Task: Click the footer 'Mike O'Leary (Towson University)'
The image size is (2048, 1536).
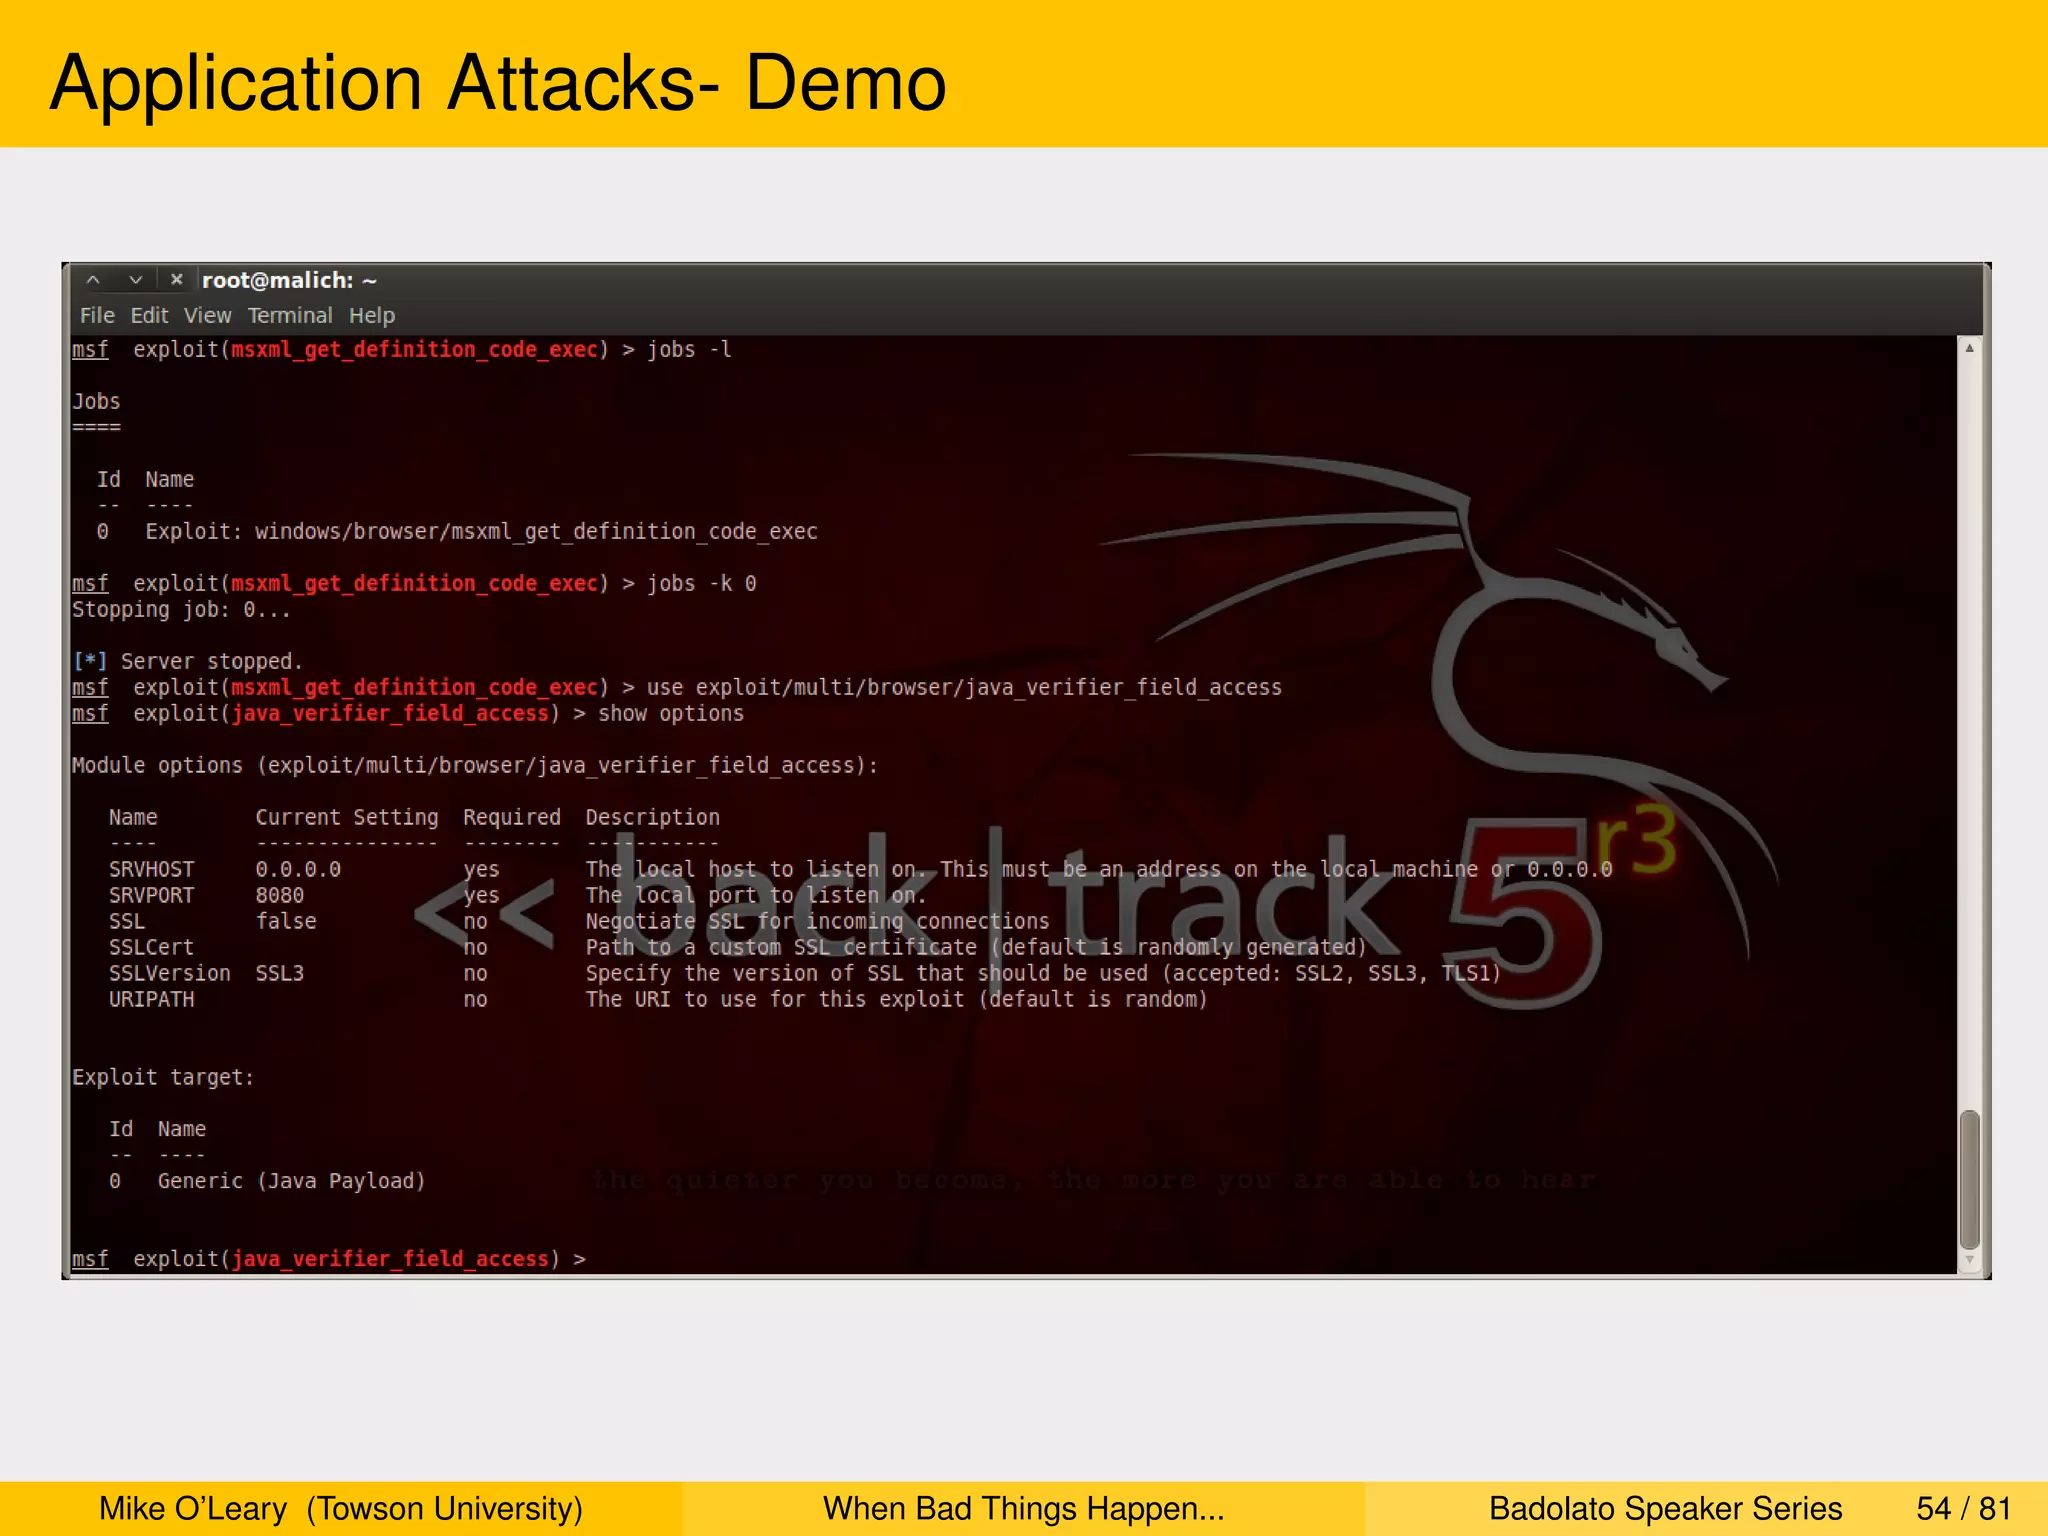Action: click(x=341, y=1508)
